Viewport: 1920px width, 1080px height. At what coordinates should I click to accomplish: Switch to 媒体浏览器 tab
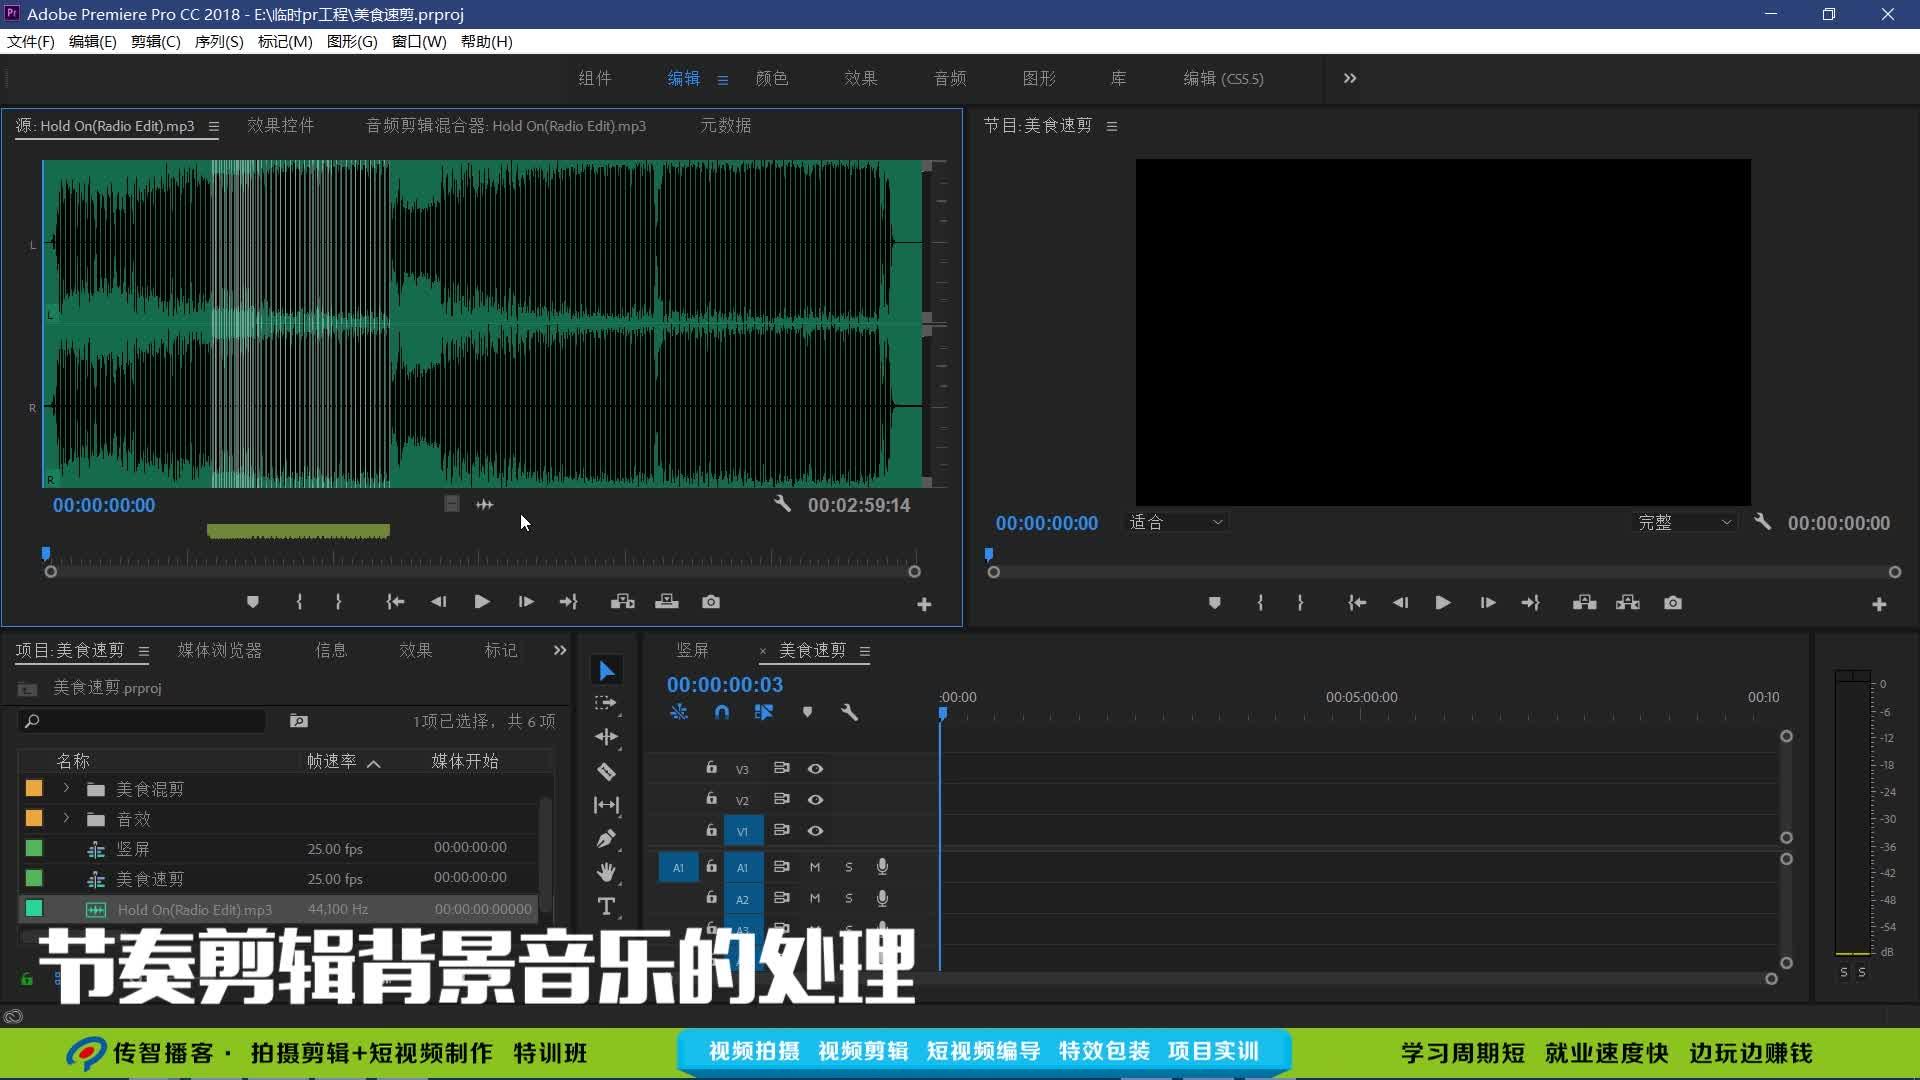pos(220,650)
